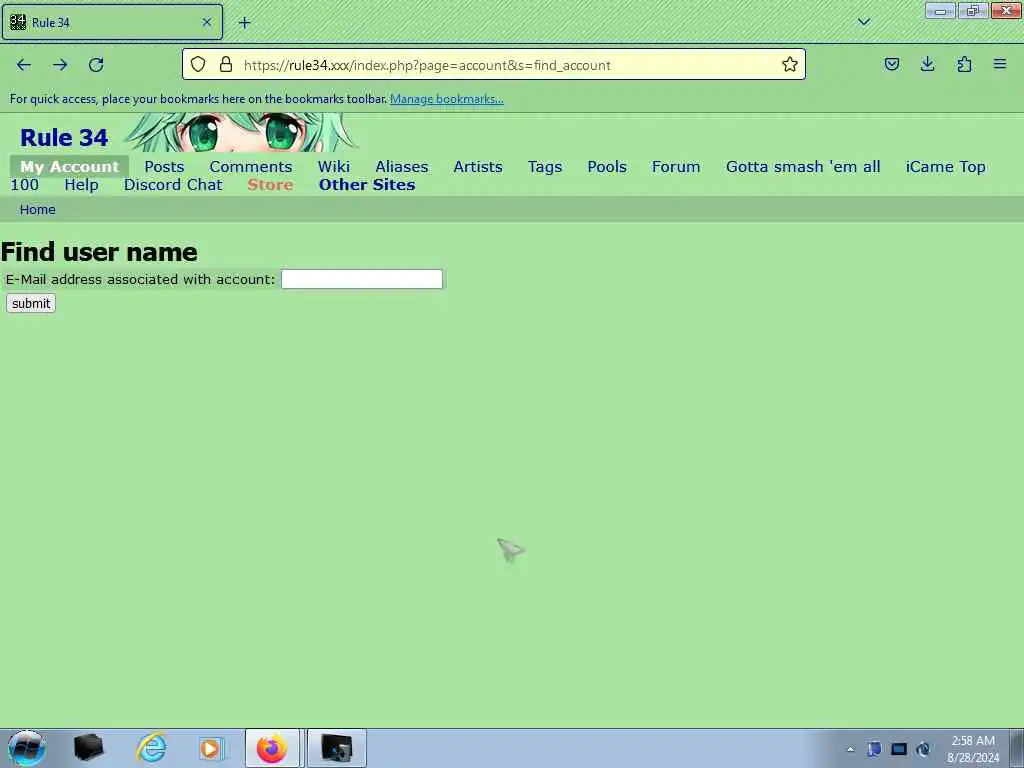This screenshot has width=1024, height=768.
Task: Open the My Account menu item
Action: point(69,167)
